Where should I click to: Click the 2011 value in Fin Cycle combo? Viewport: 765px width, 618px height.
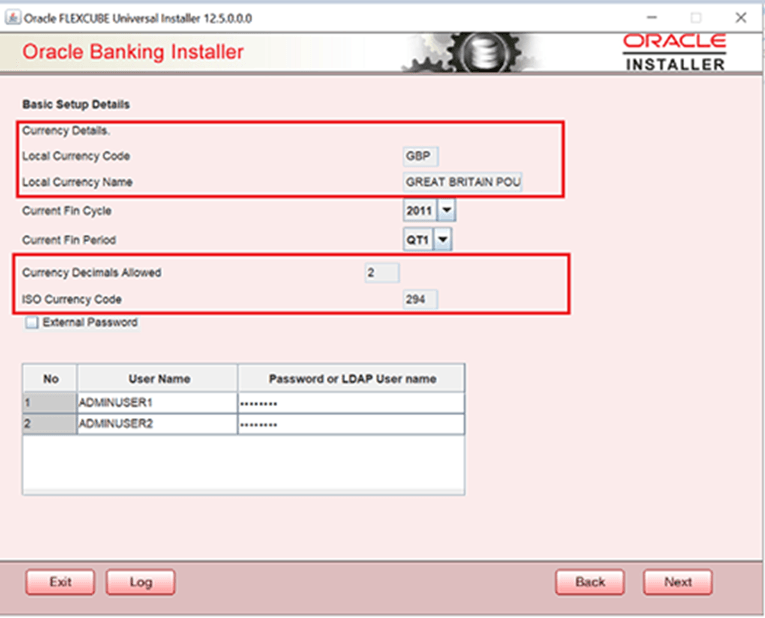[x=420, y=211]
